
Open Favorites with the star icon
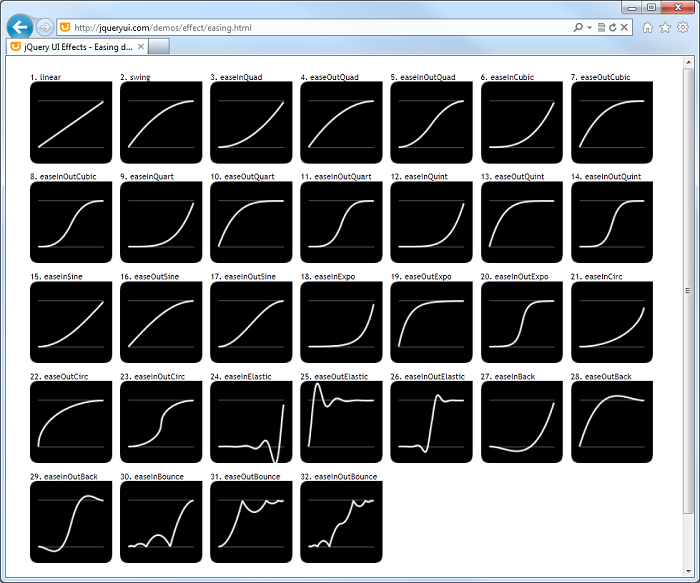(x=665, y=27)
